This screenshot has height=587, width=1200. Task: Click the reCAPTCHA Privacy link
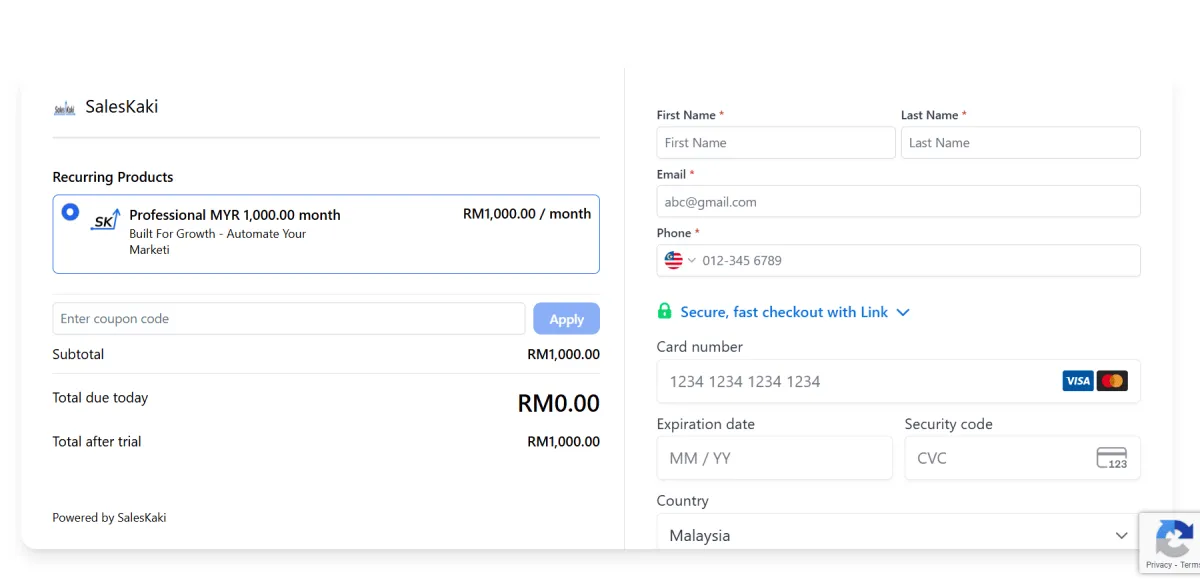(1159, 565)
